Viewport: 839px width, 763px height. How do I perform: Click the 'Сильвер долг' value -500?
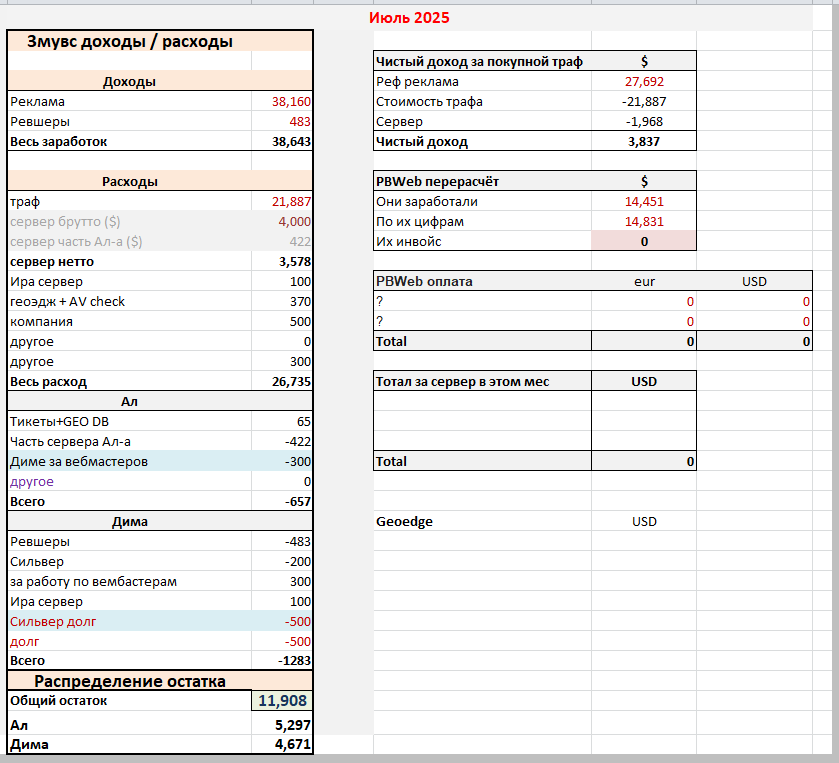[x=298, y=622]
